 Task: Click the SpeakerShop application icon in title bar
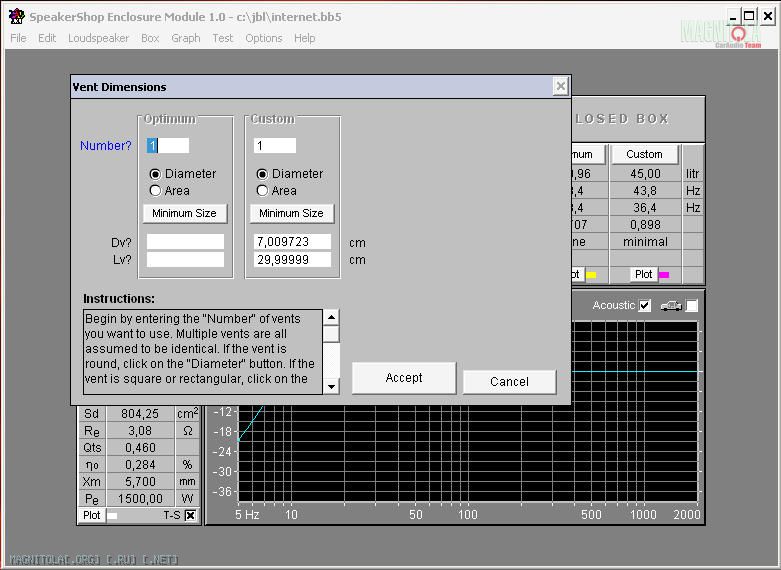(16, 16)
